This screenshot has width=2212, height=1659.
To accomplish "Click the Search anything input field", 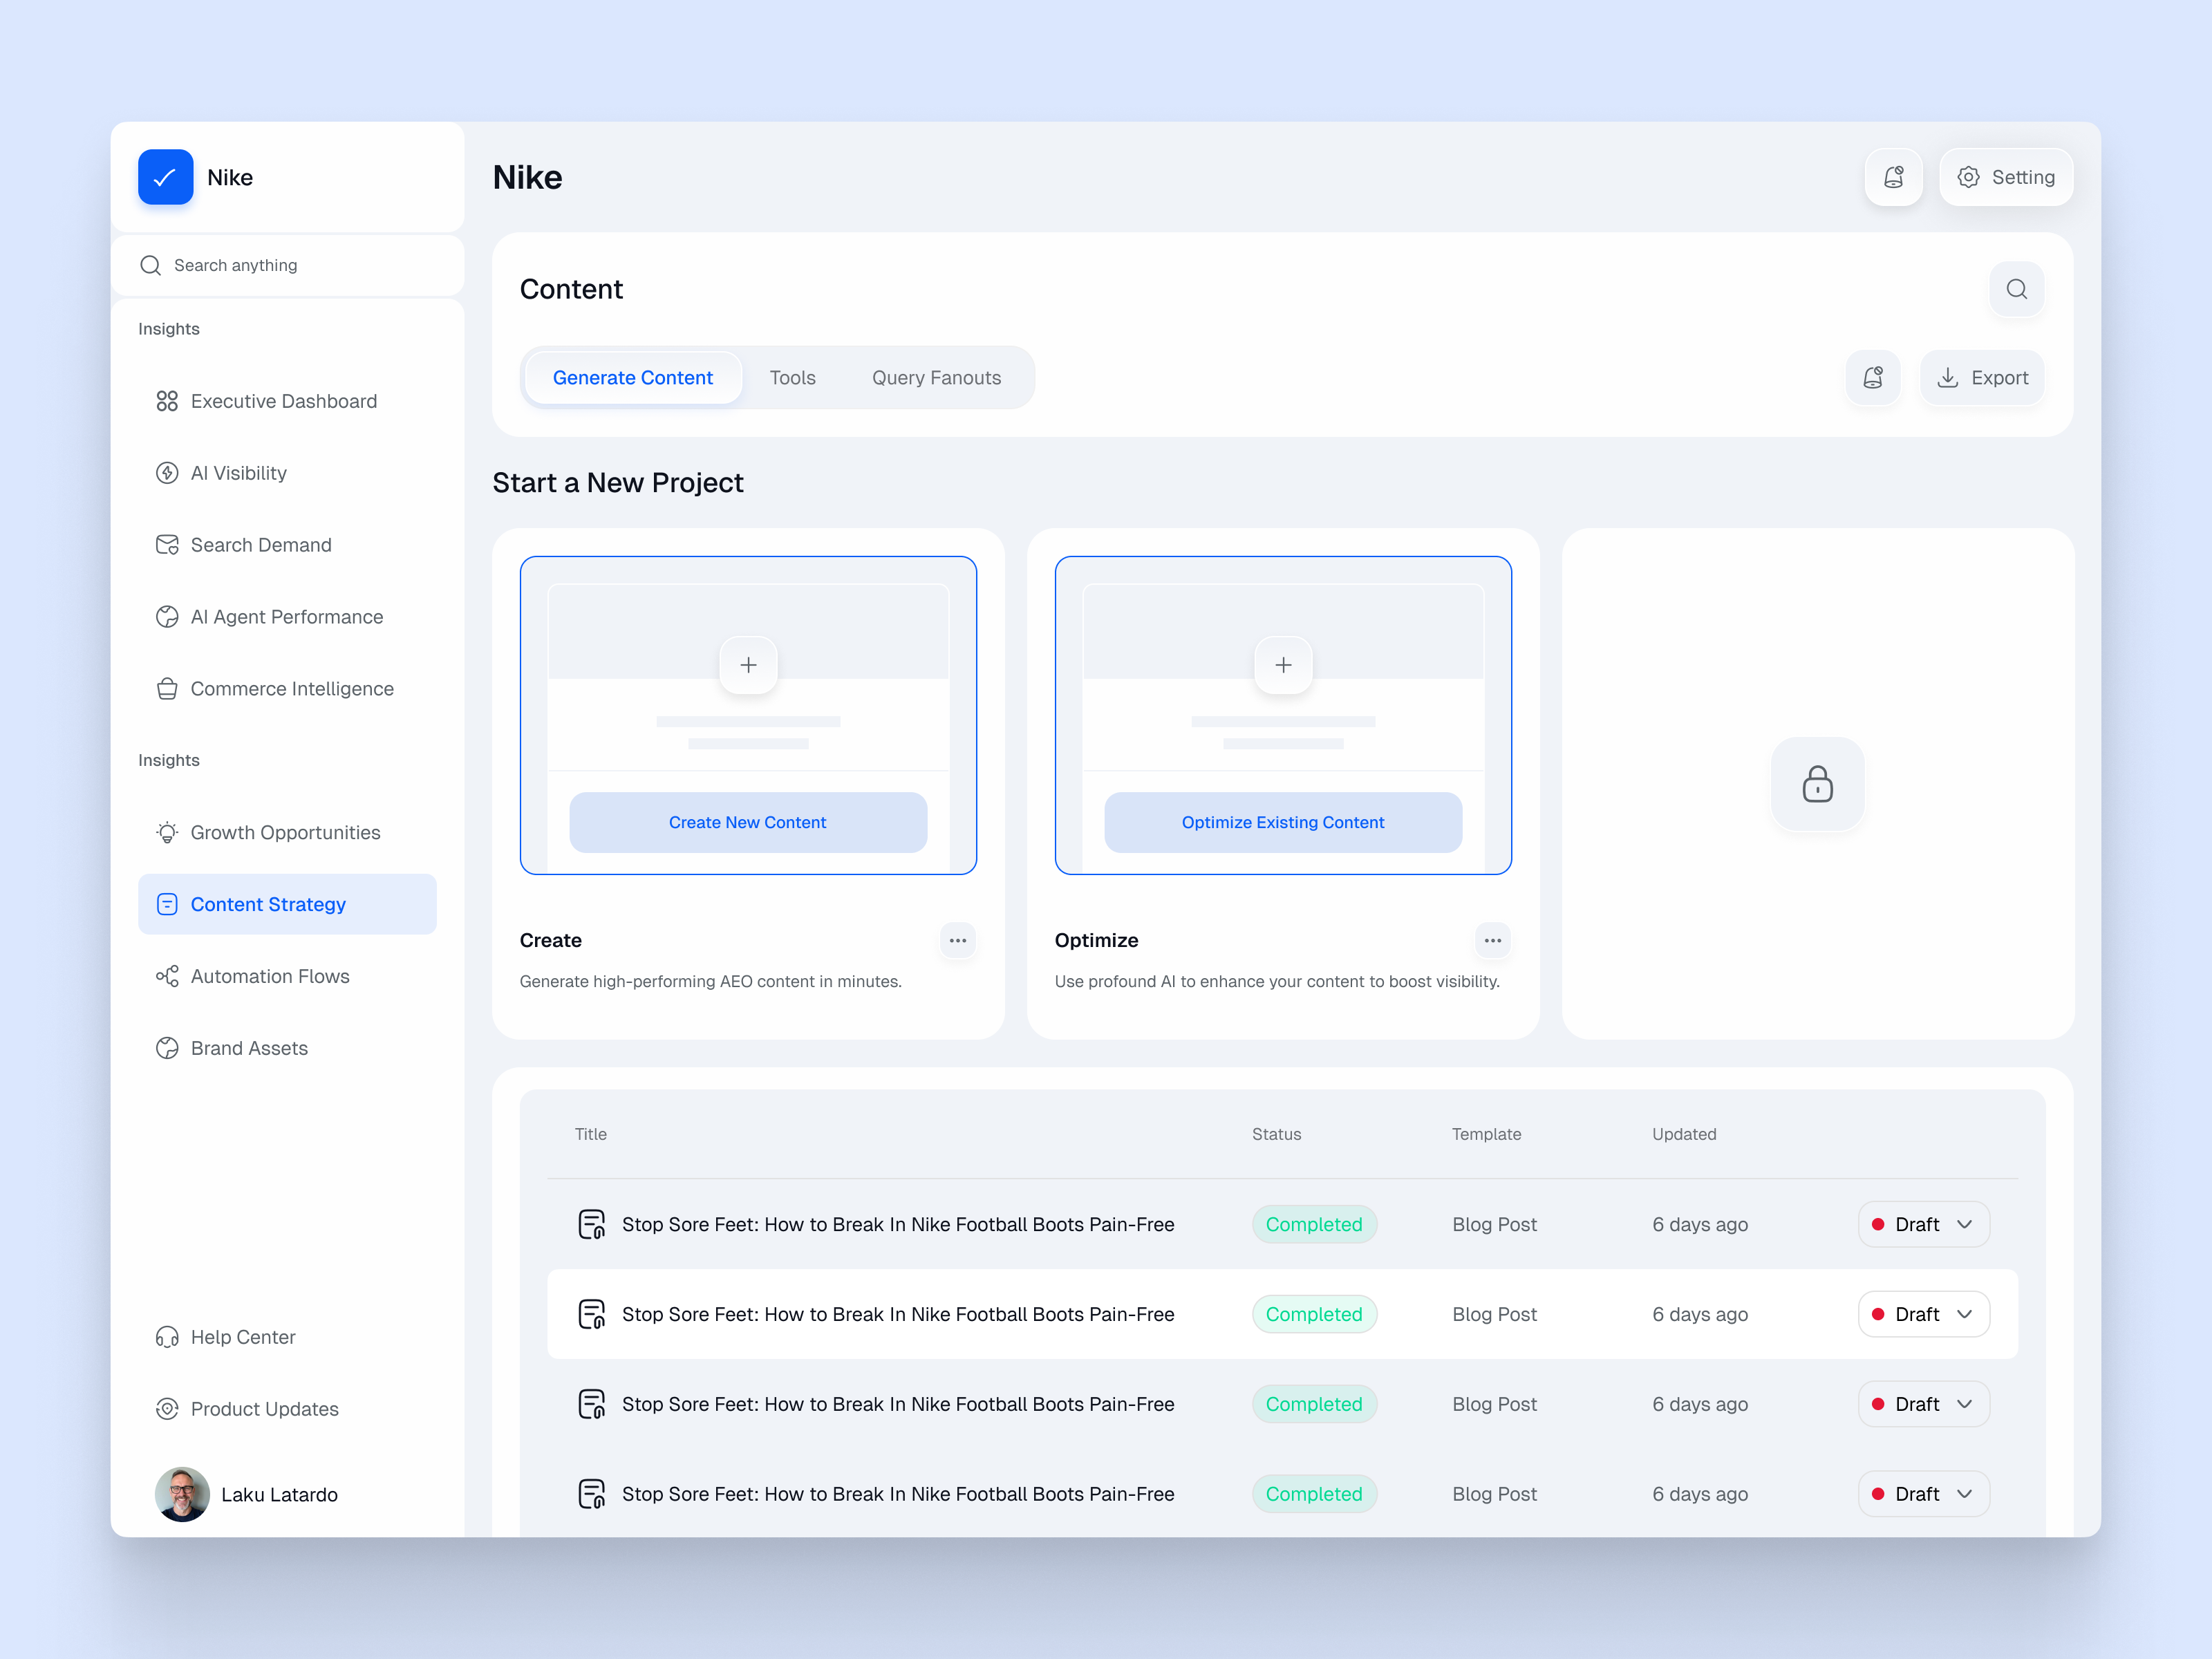I will click(x=287, y=265).
